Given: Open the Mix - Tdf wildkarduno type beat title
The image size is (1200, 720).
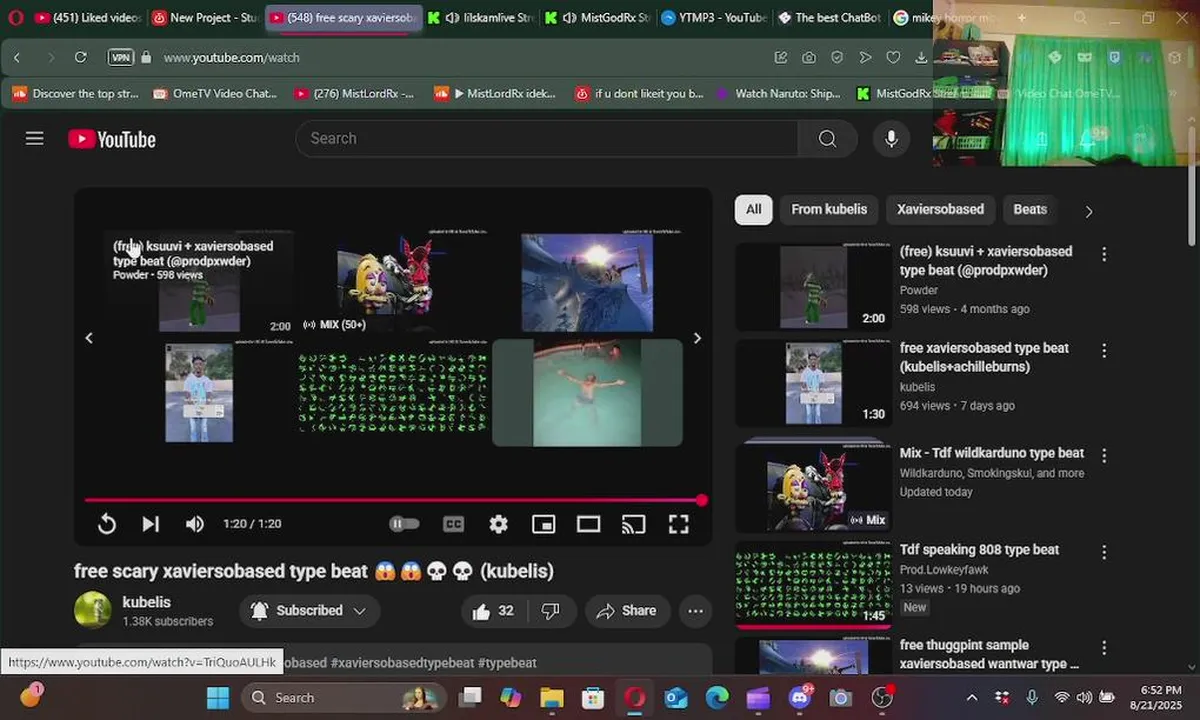Looking at the screenshot, I should (992, 453).
